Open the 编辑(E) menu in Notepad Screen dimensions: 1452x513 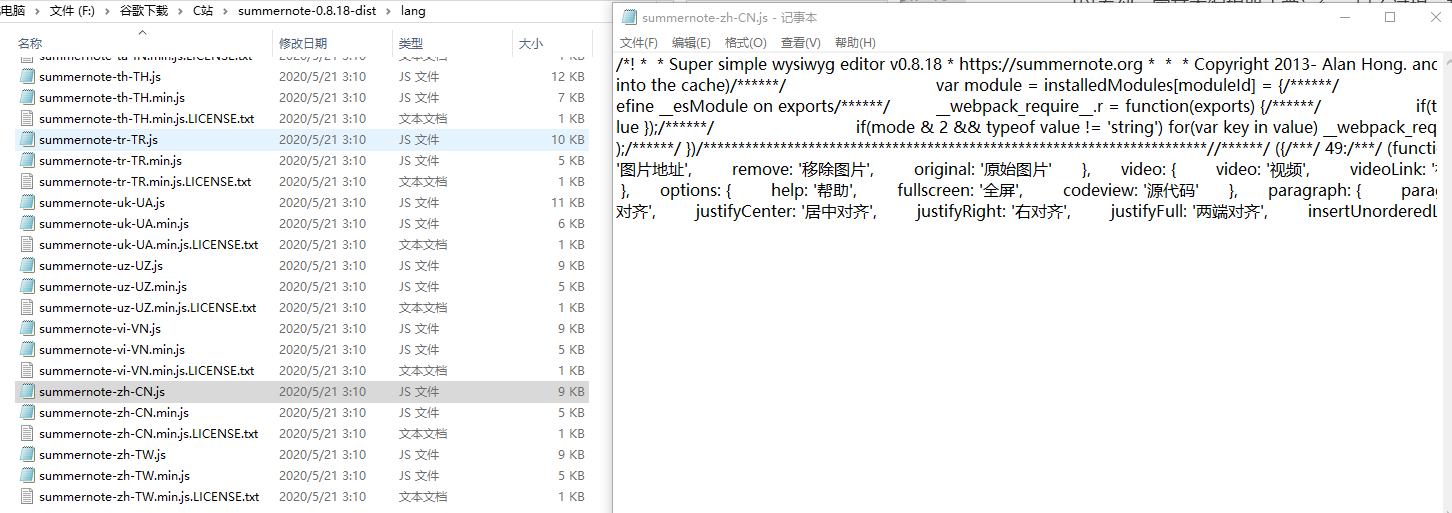click(x=691, y=43)
